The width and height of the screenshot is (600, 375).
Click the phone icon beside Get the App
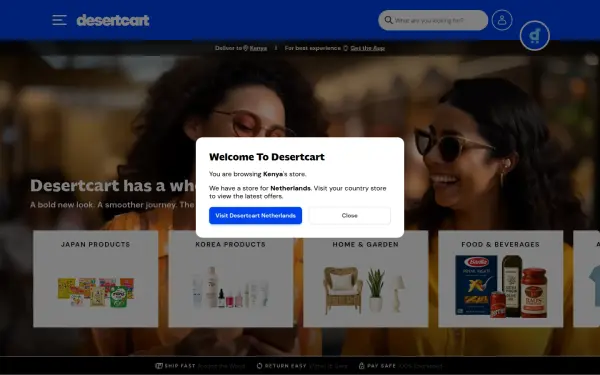(x=346, y=48)
